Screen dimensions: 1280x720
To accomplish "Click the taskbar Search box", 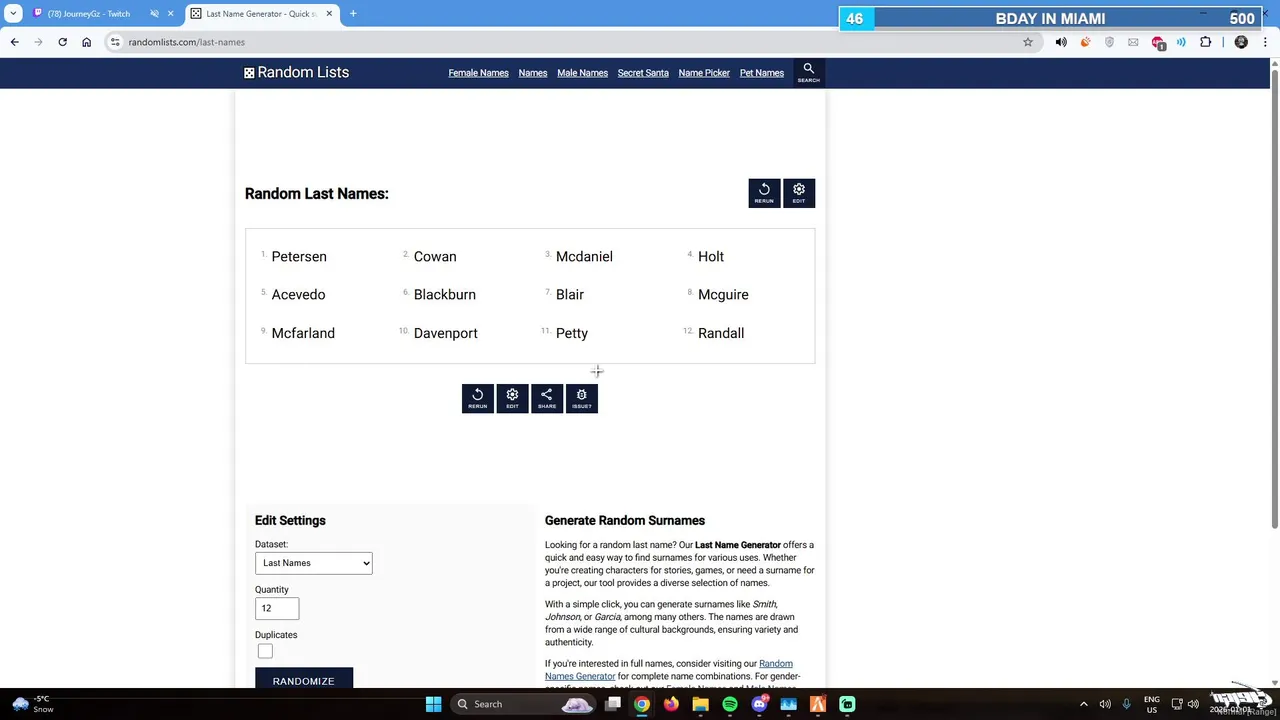I will tap(525, 704).
